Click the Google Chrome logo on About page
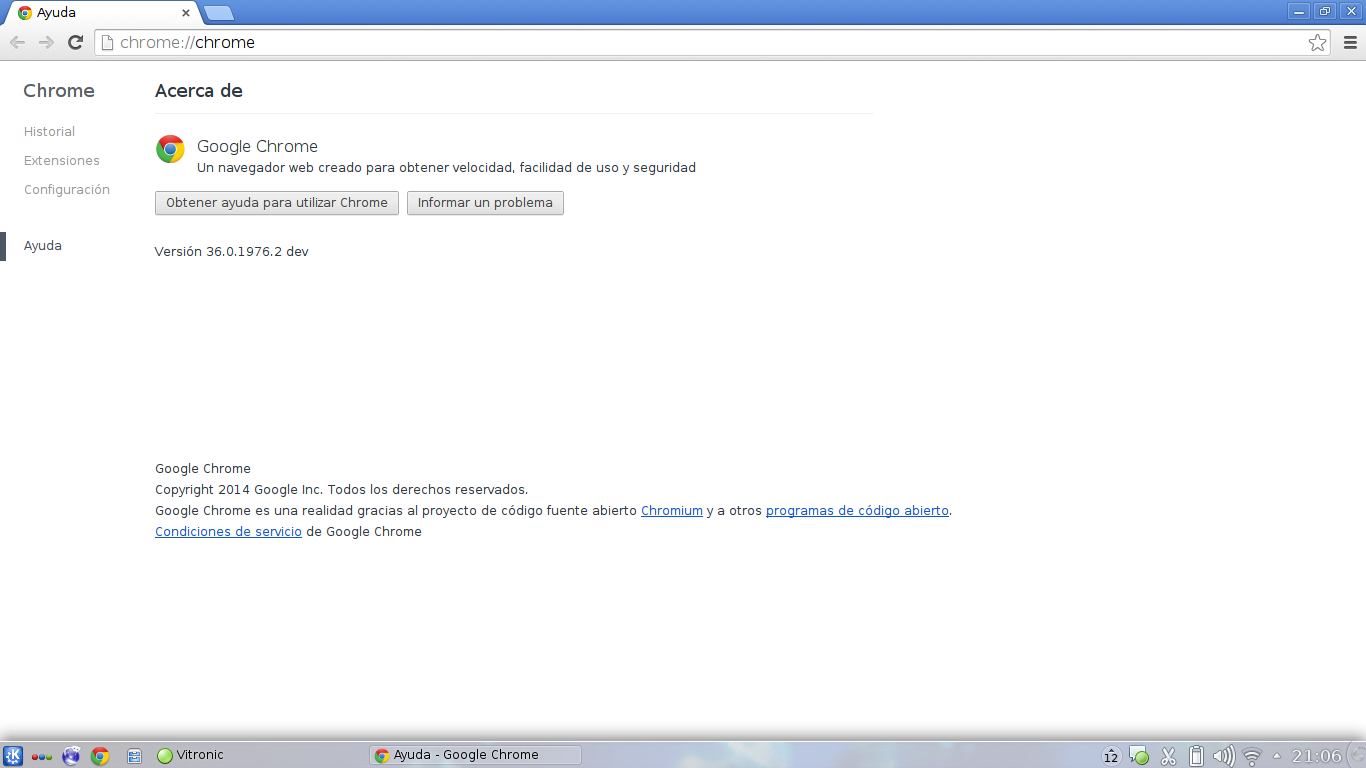The width and height of the screenshot is (1366, 768). pyautogui.click(x=170, y=149)
